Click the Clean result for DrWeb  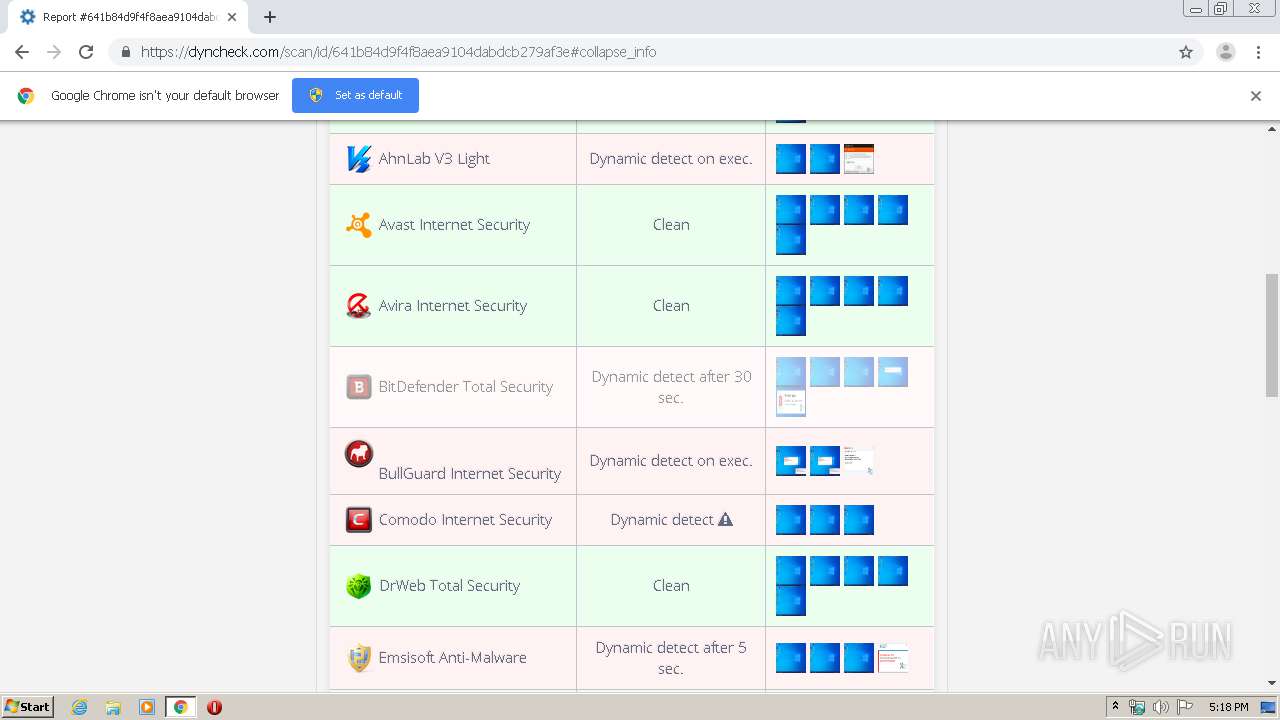pos(671,586)
